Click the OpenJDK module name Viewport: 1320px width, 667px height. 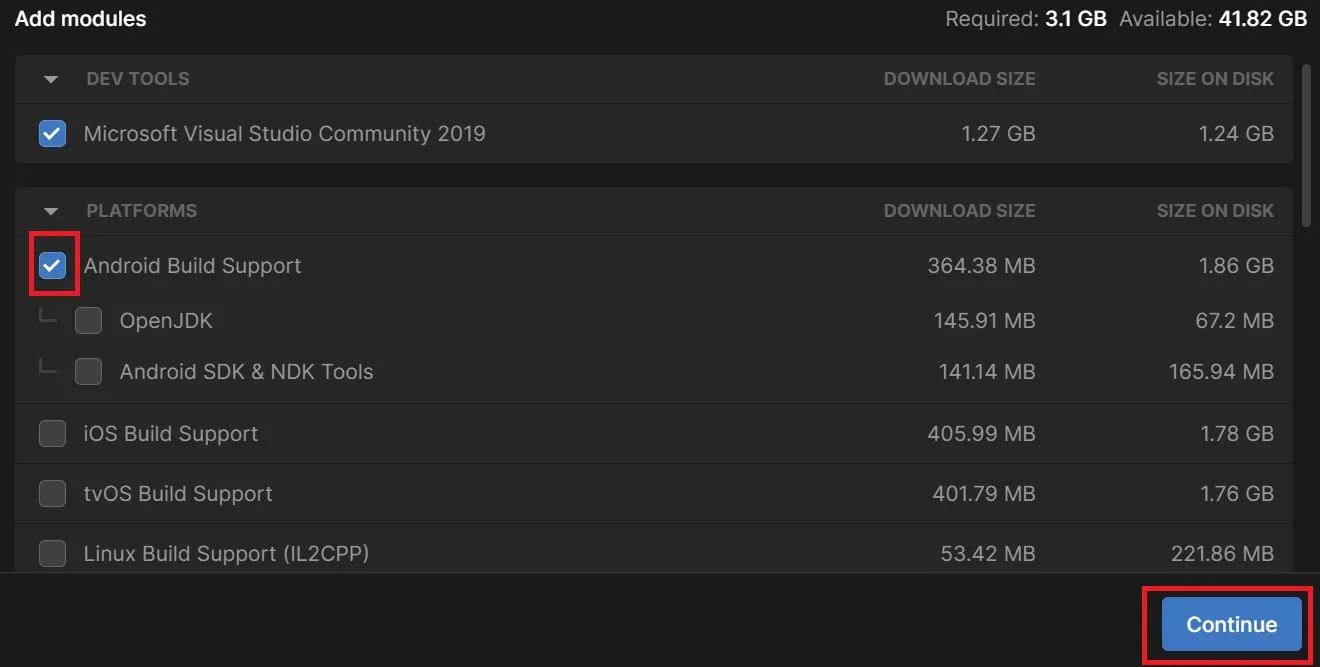click(166, 321)
